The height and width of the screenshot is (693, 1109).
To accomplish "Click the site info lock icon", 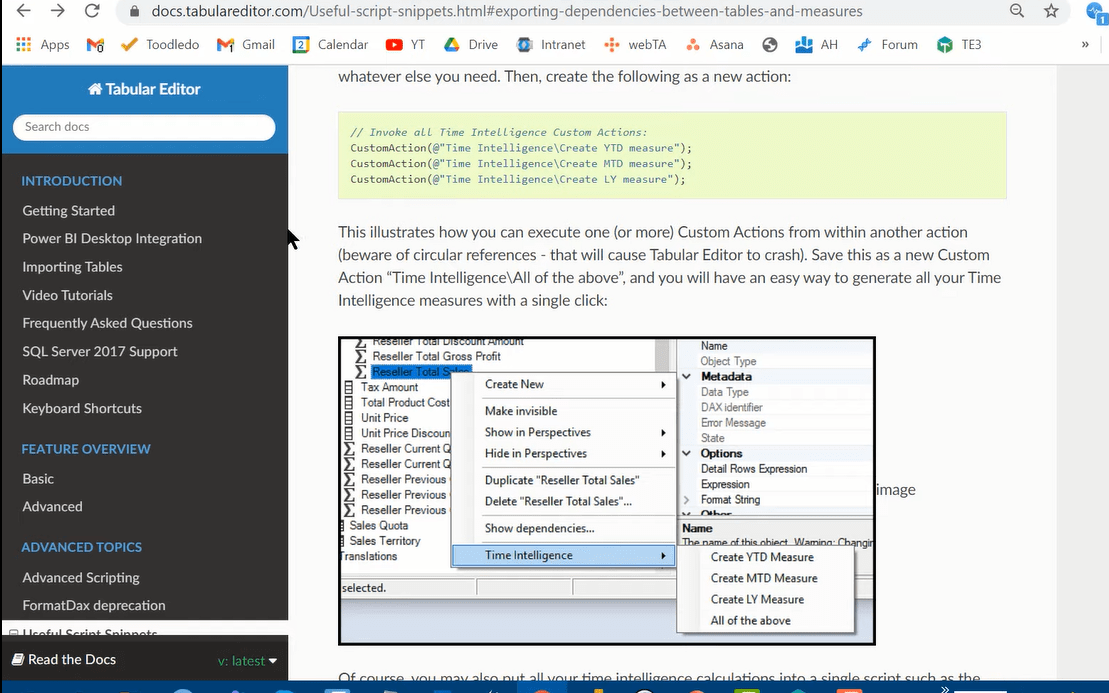I will click(x=135, y=11).
